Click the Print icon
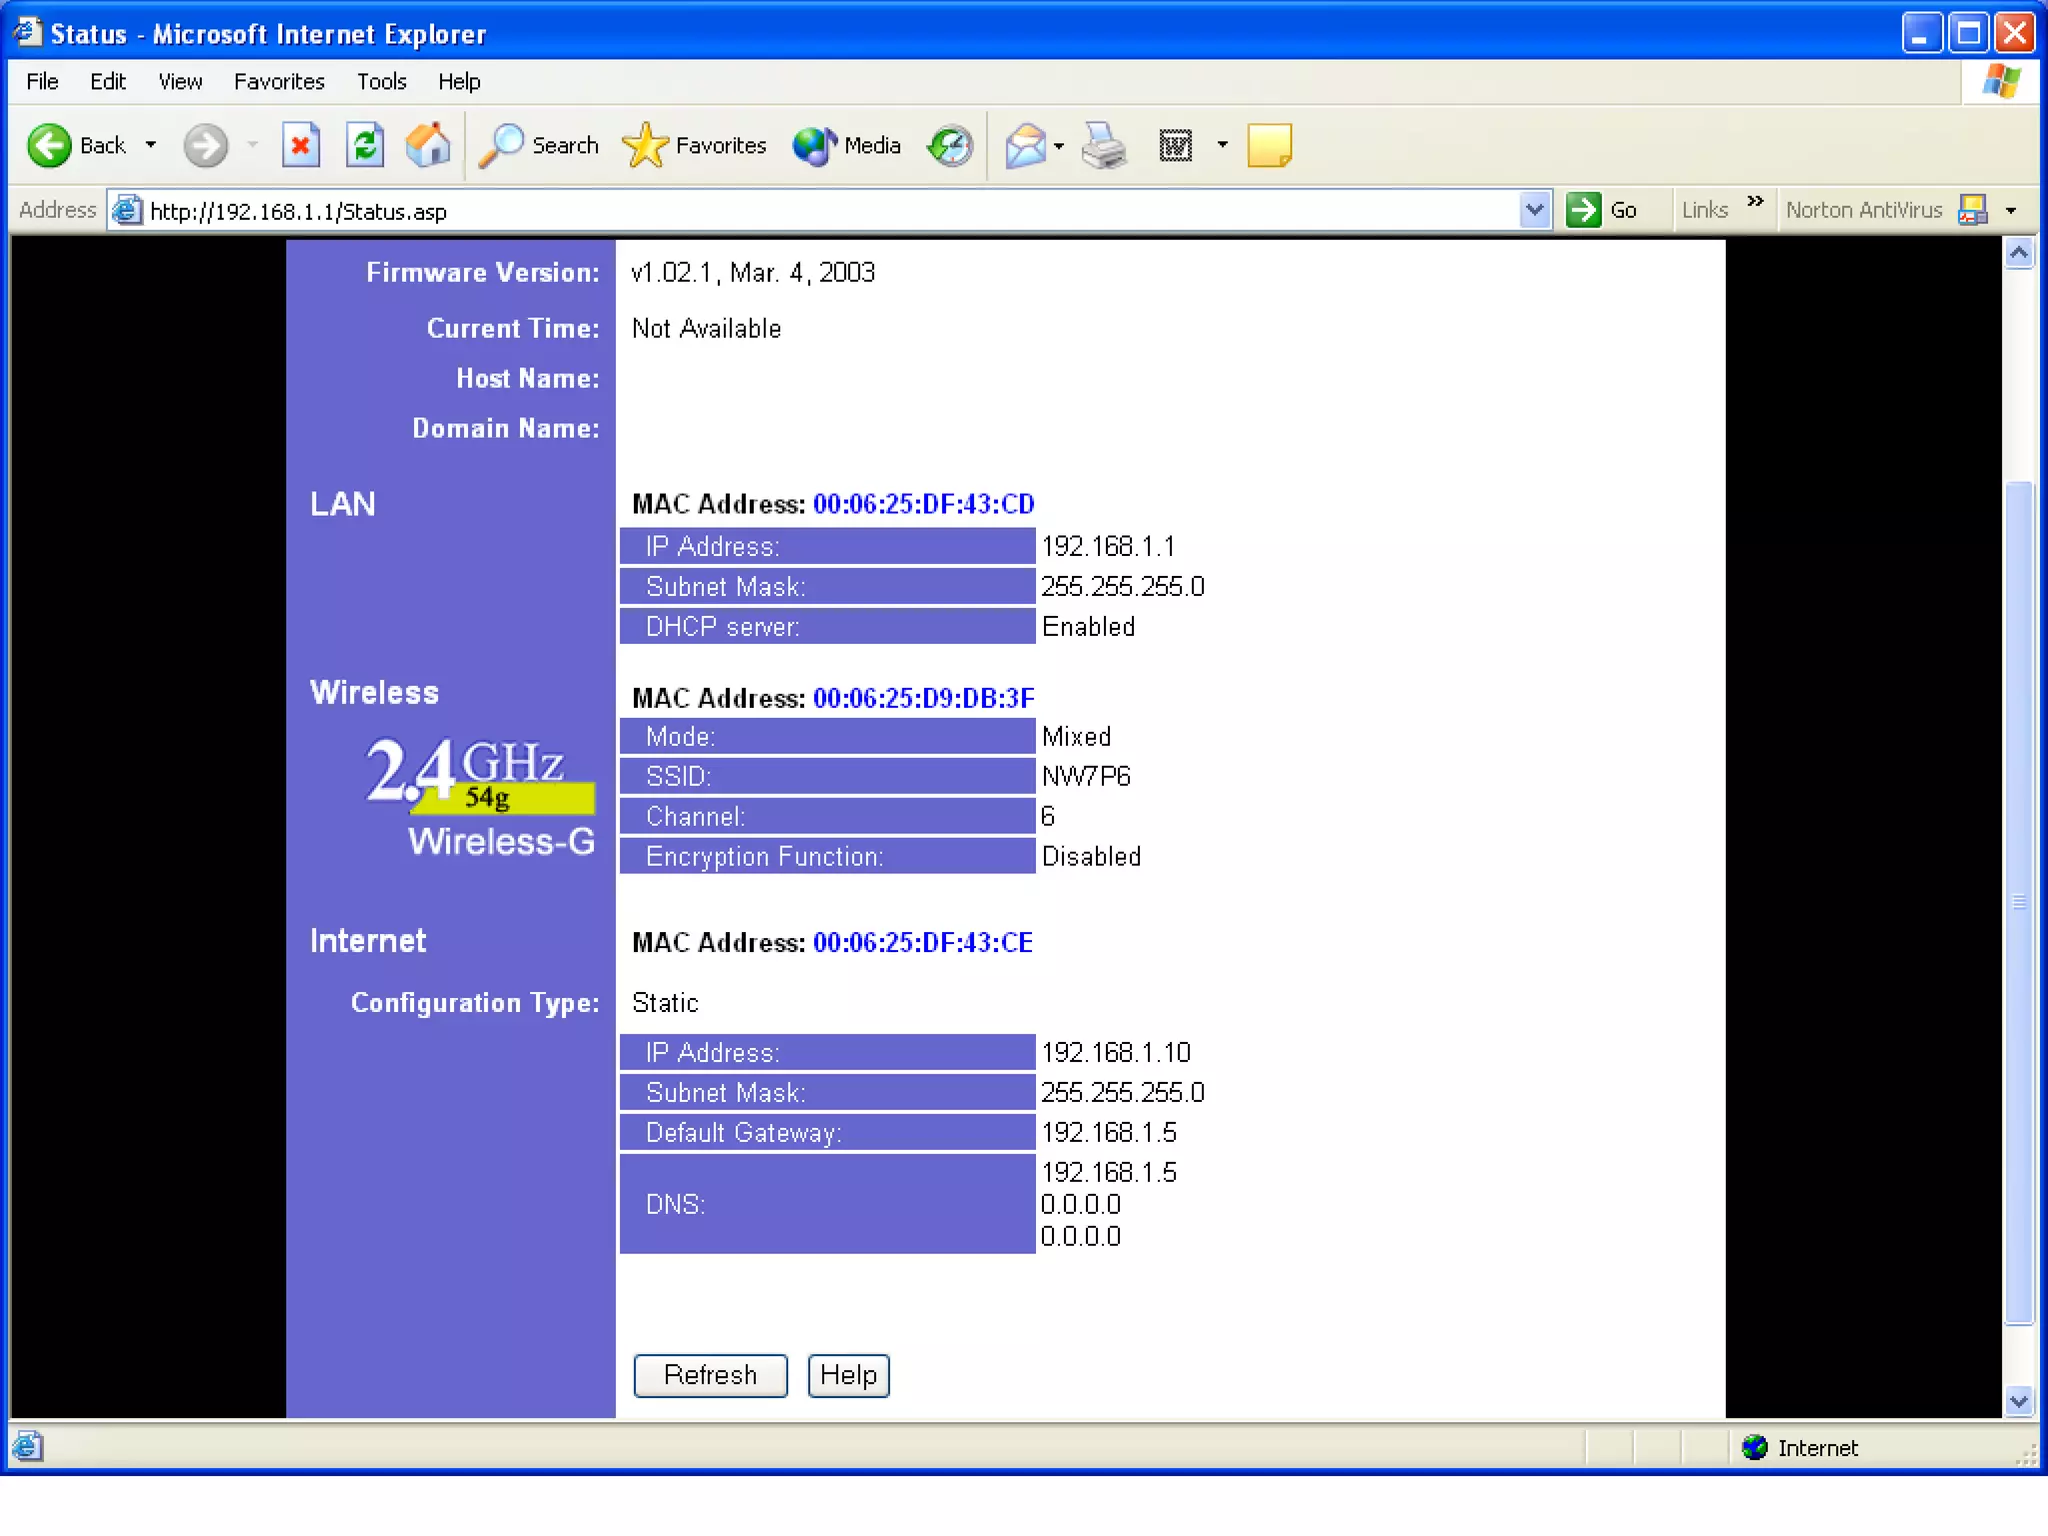 click(x=1104, y=146)
